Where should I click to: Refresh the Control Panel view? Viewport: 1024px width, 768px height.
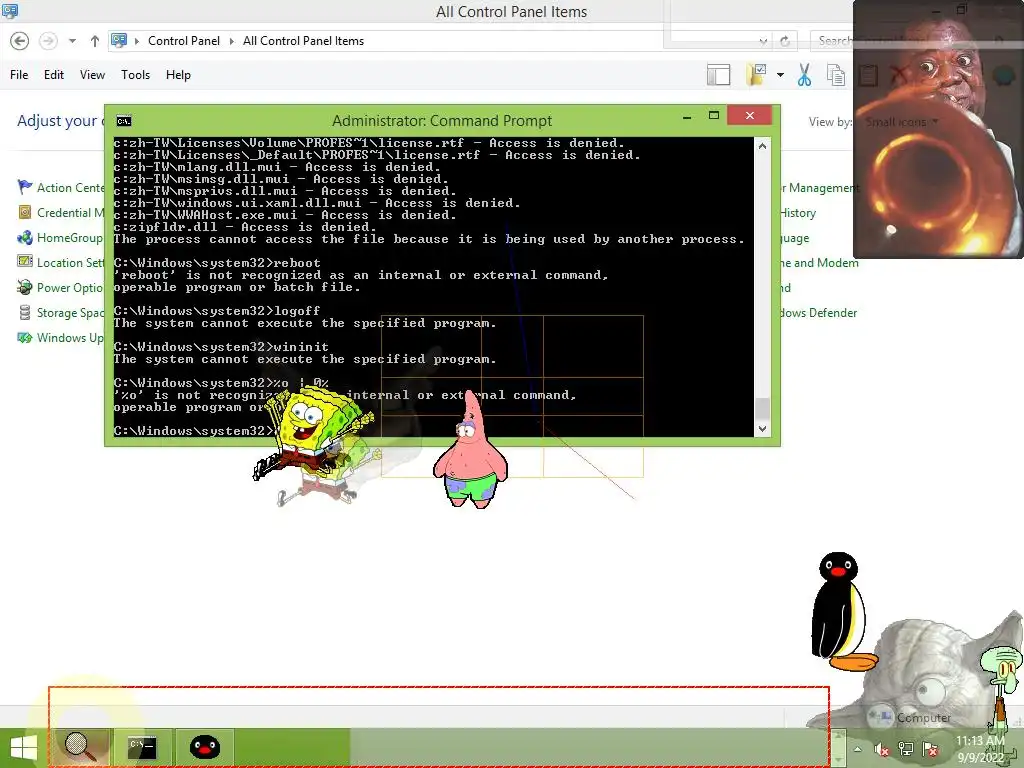tap(785, 41)
